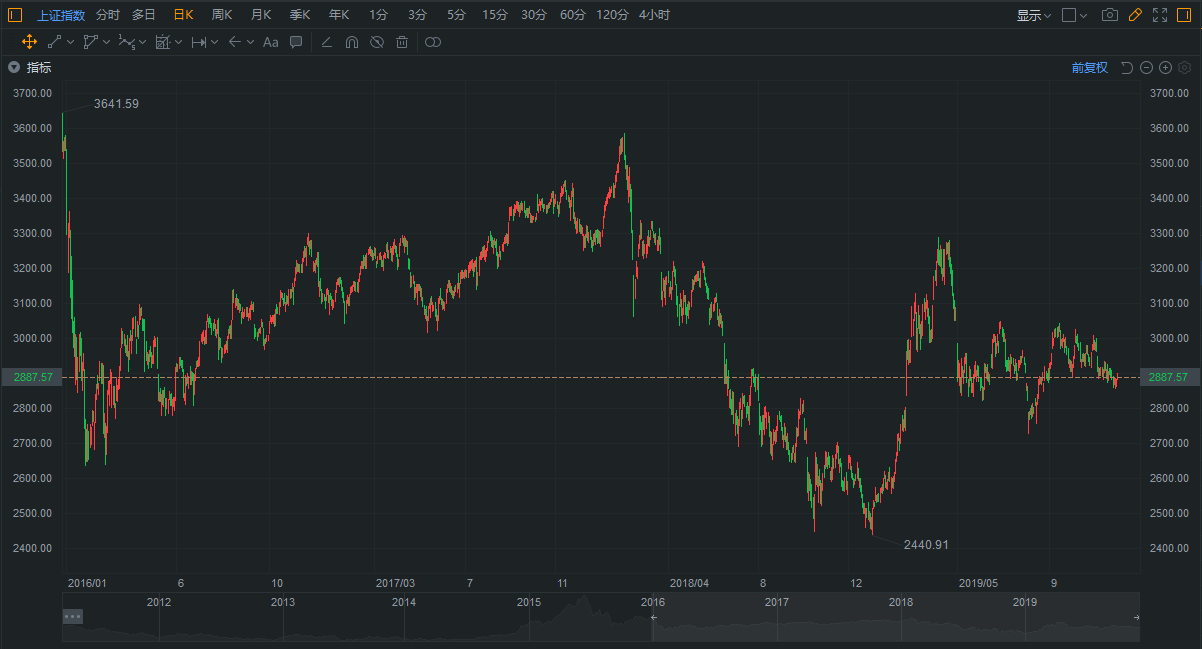
Task: Toggle the left sidebar panel
Action: point(15,15)
